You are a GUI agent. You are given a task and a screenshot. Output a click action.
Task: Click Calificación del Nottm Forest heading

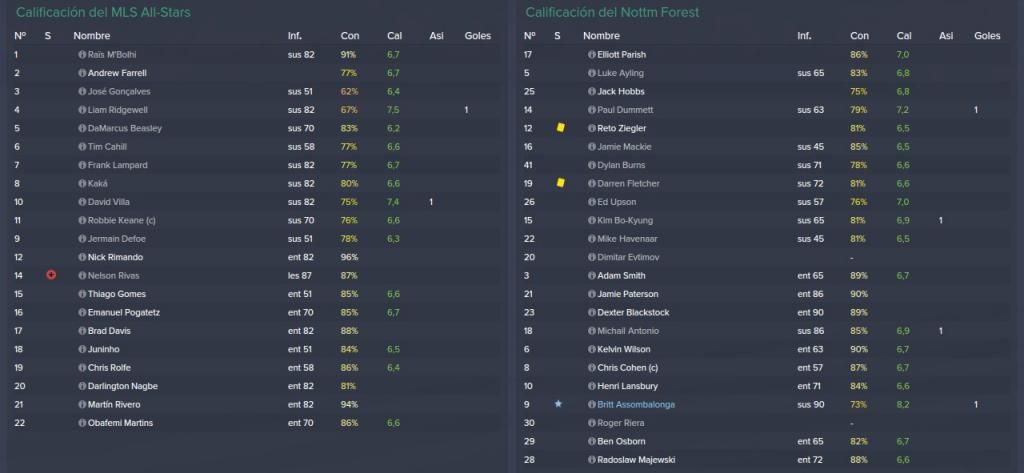[612, 12]
